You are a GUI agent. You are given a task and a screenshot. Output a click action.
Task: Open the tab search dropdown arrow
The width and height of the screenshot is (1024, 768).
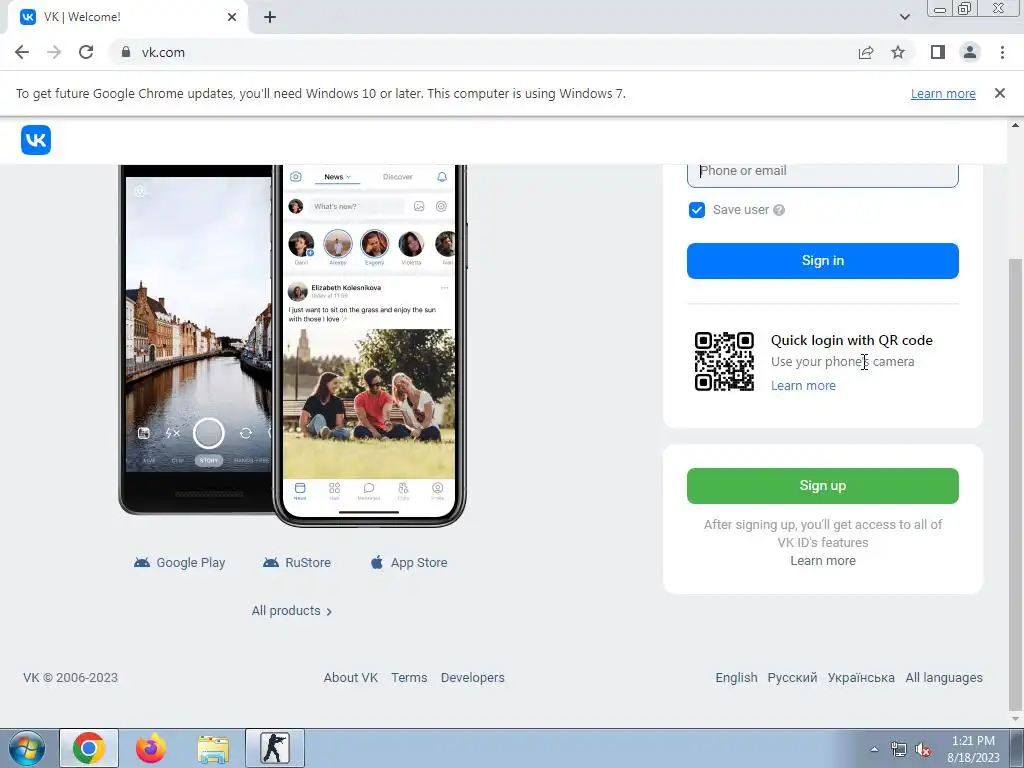(x=904, y=17)
